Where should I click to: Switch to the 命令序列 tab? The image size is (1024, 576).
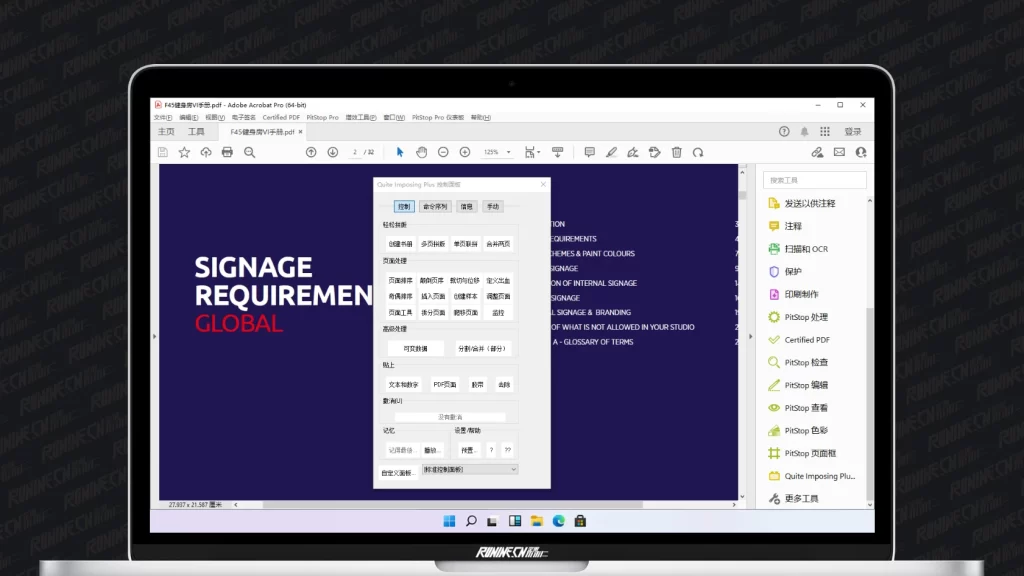click(435, 207)
